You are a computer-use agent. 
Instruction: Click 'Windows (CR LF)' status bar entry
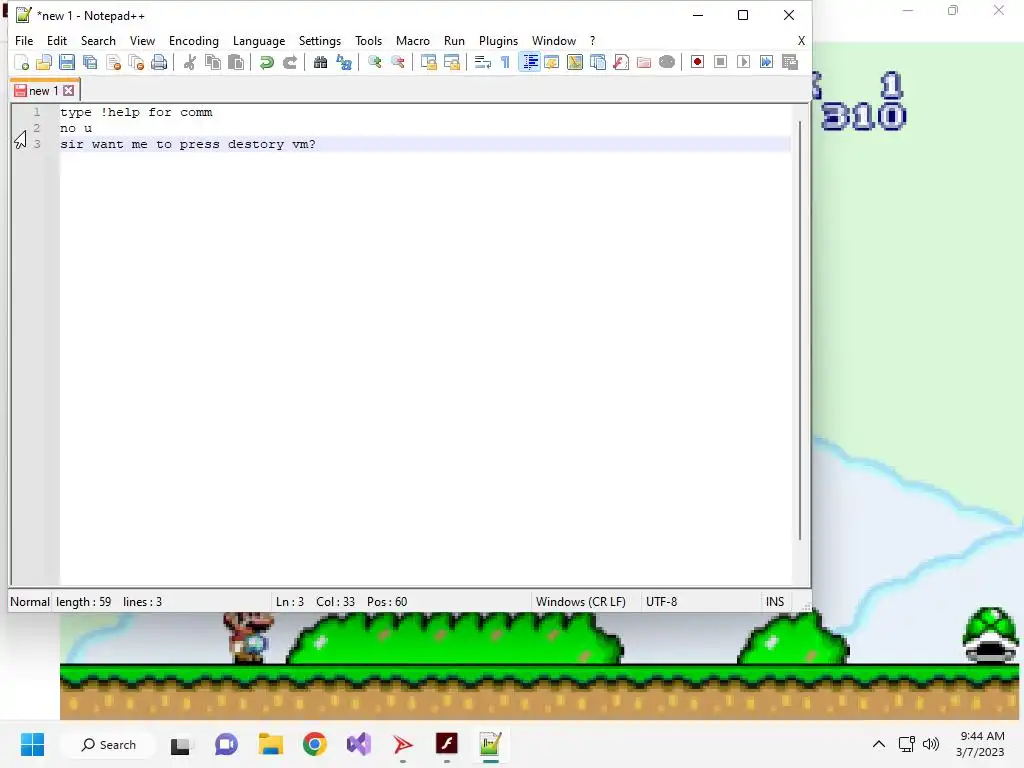tap(581, 601)
